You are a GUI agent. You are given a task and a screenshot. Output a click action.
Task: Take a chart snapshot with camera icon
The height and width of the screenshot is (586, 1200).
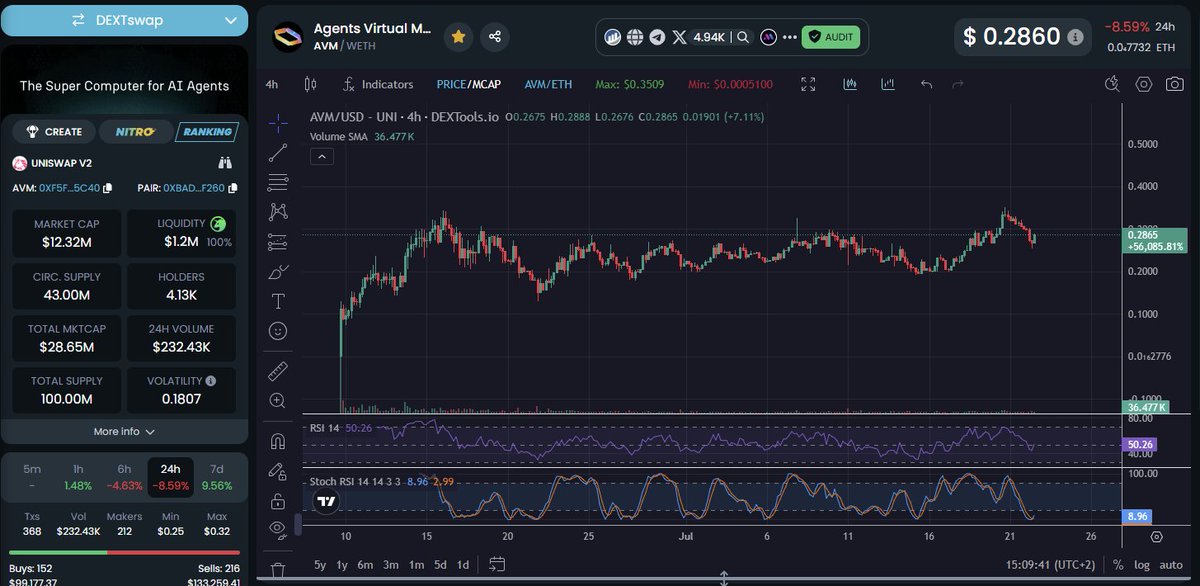point(1175,85)
